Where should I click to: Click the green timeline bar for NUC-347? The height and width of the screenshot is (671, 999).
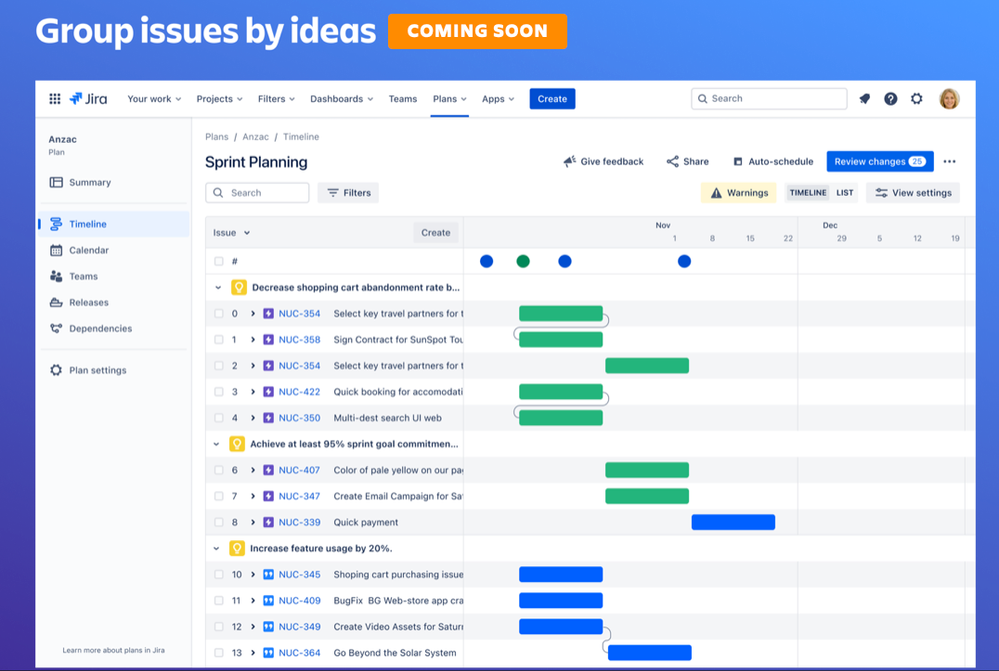coord(647,496)
